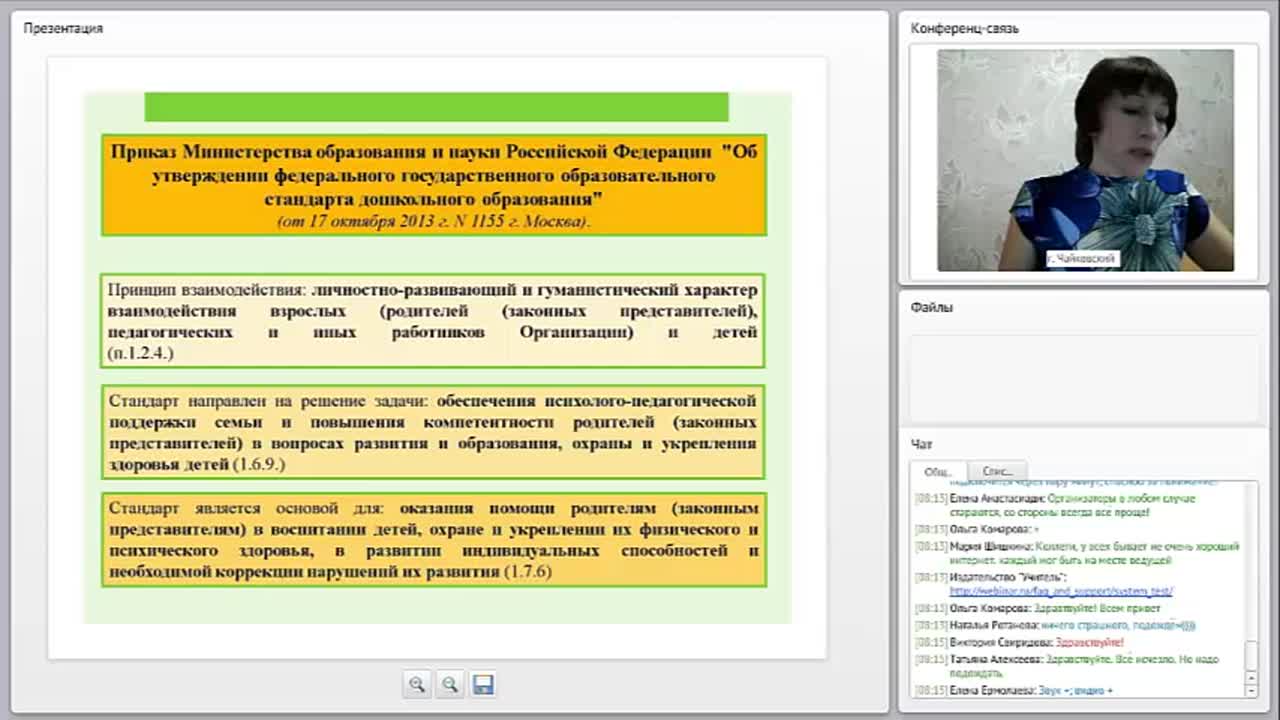Click the slide box 'Стандарт направлен на решение задачи'
Viewport: 1280px width, 720px height.
pos(434,431)
